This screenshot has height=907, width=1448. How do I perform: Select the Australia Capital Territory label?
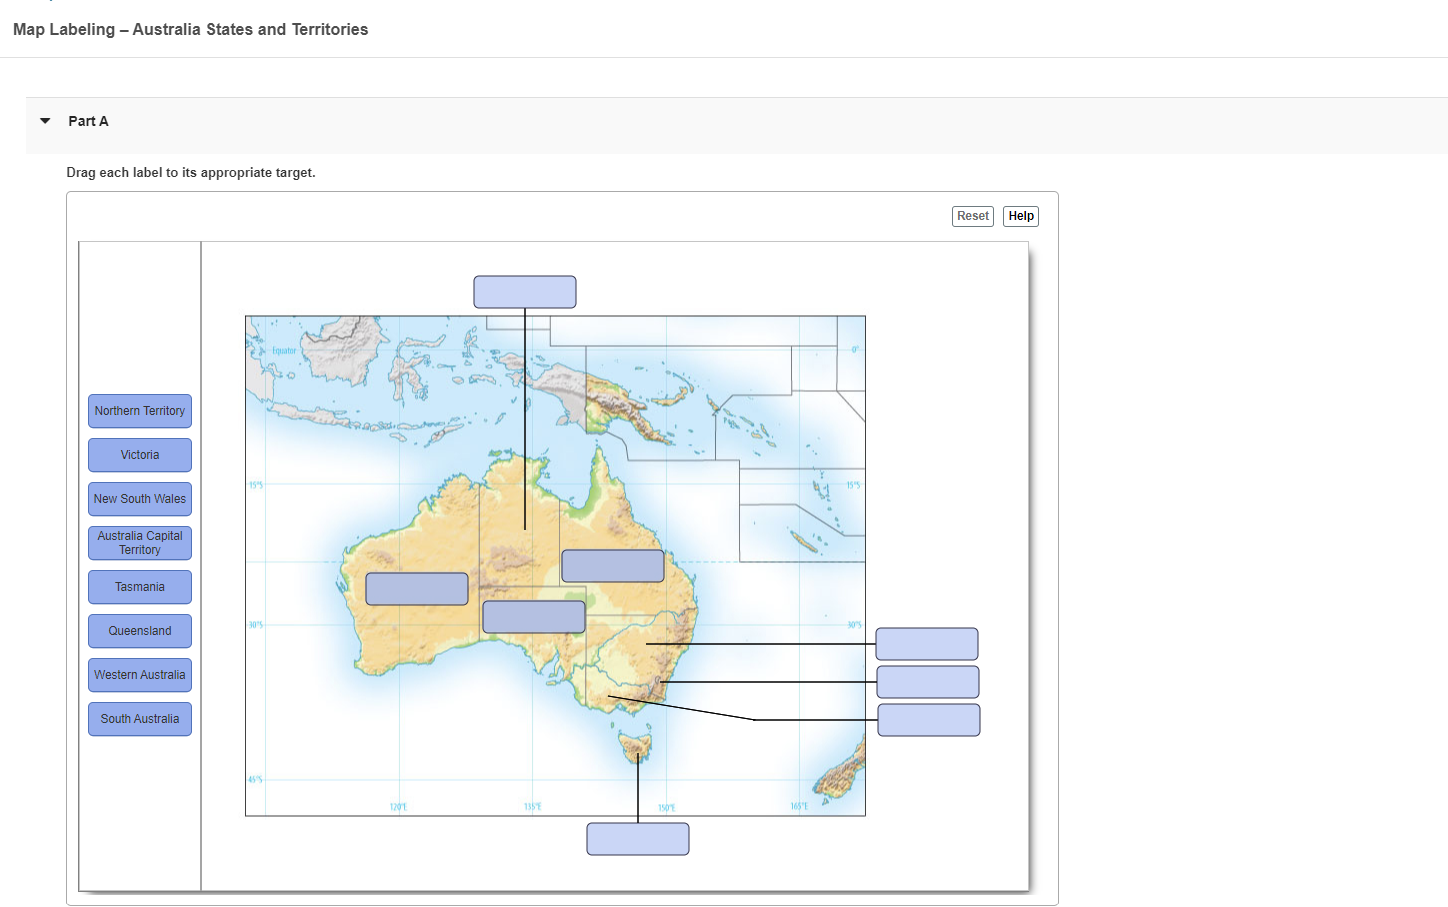(x=140, y=543)
